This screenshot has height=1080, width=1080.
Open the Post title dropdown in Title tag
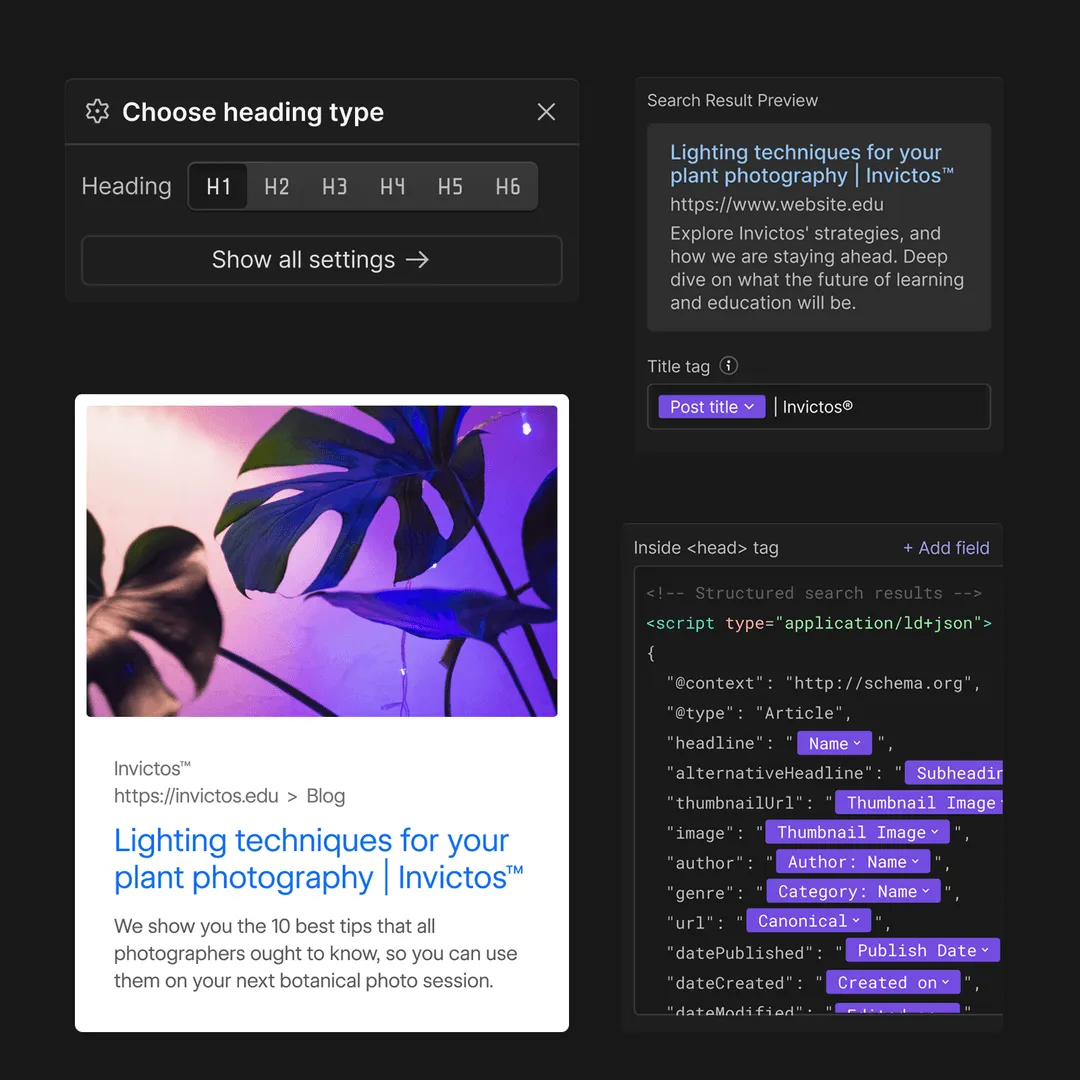711,407
